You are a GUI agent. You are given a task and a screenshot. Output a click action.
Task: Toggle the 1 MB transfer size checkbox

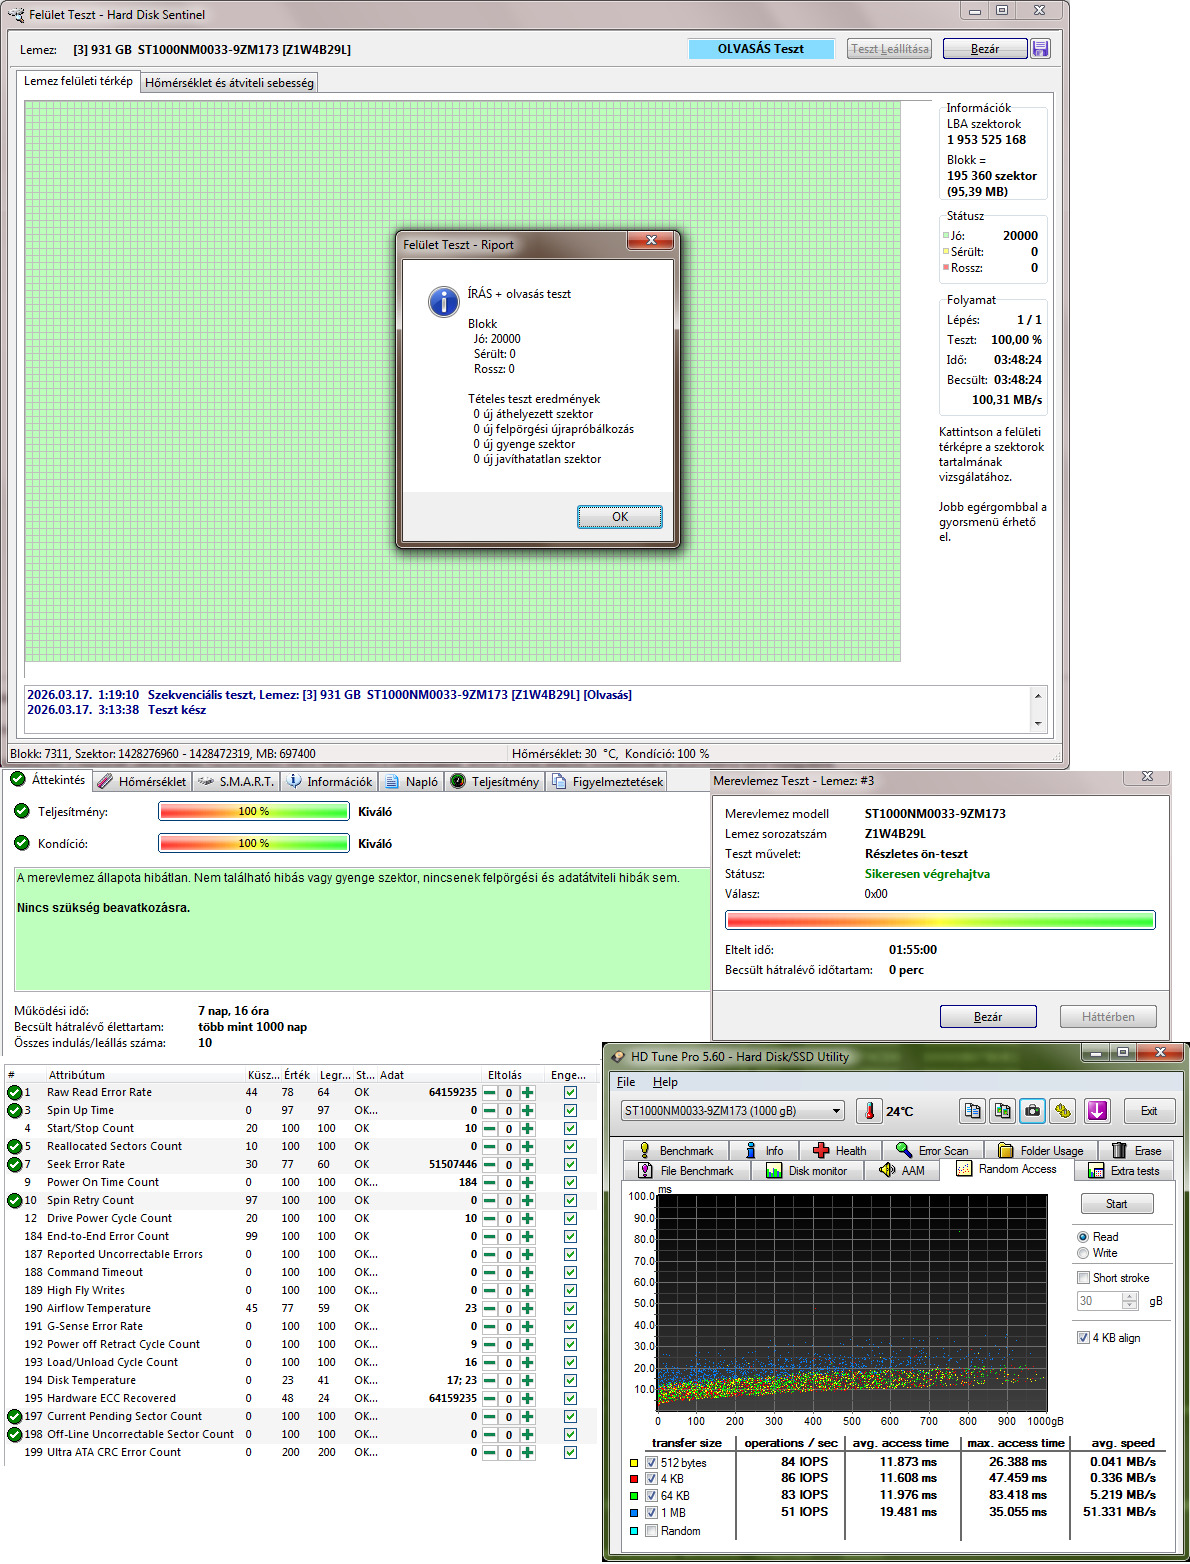[x=652, y=1513]
